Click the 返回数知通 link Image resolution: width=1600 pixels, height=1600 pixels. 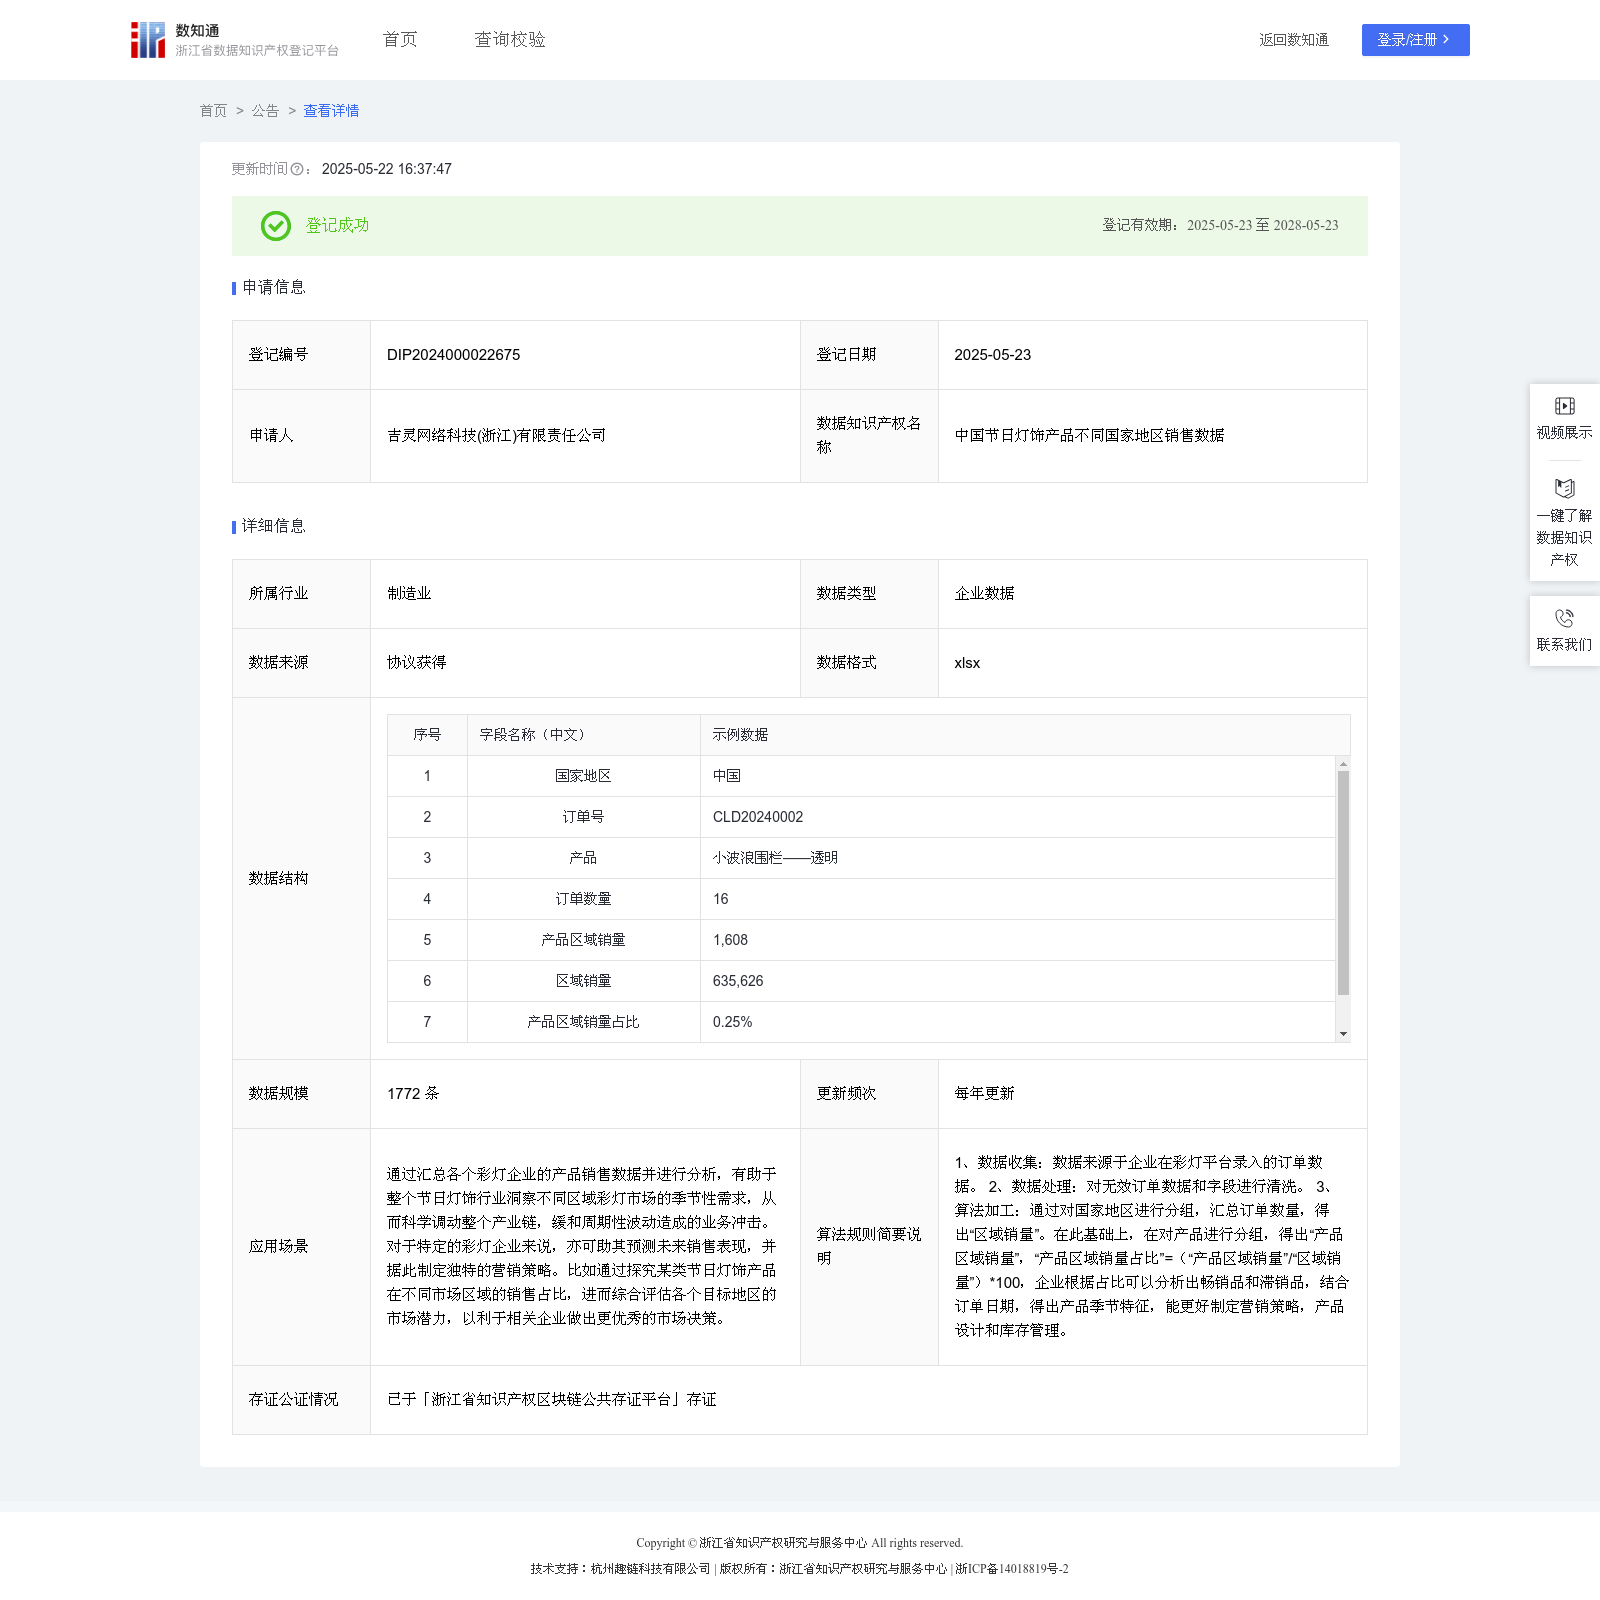click(1293, 40)
